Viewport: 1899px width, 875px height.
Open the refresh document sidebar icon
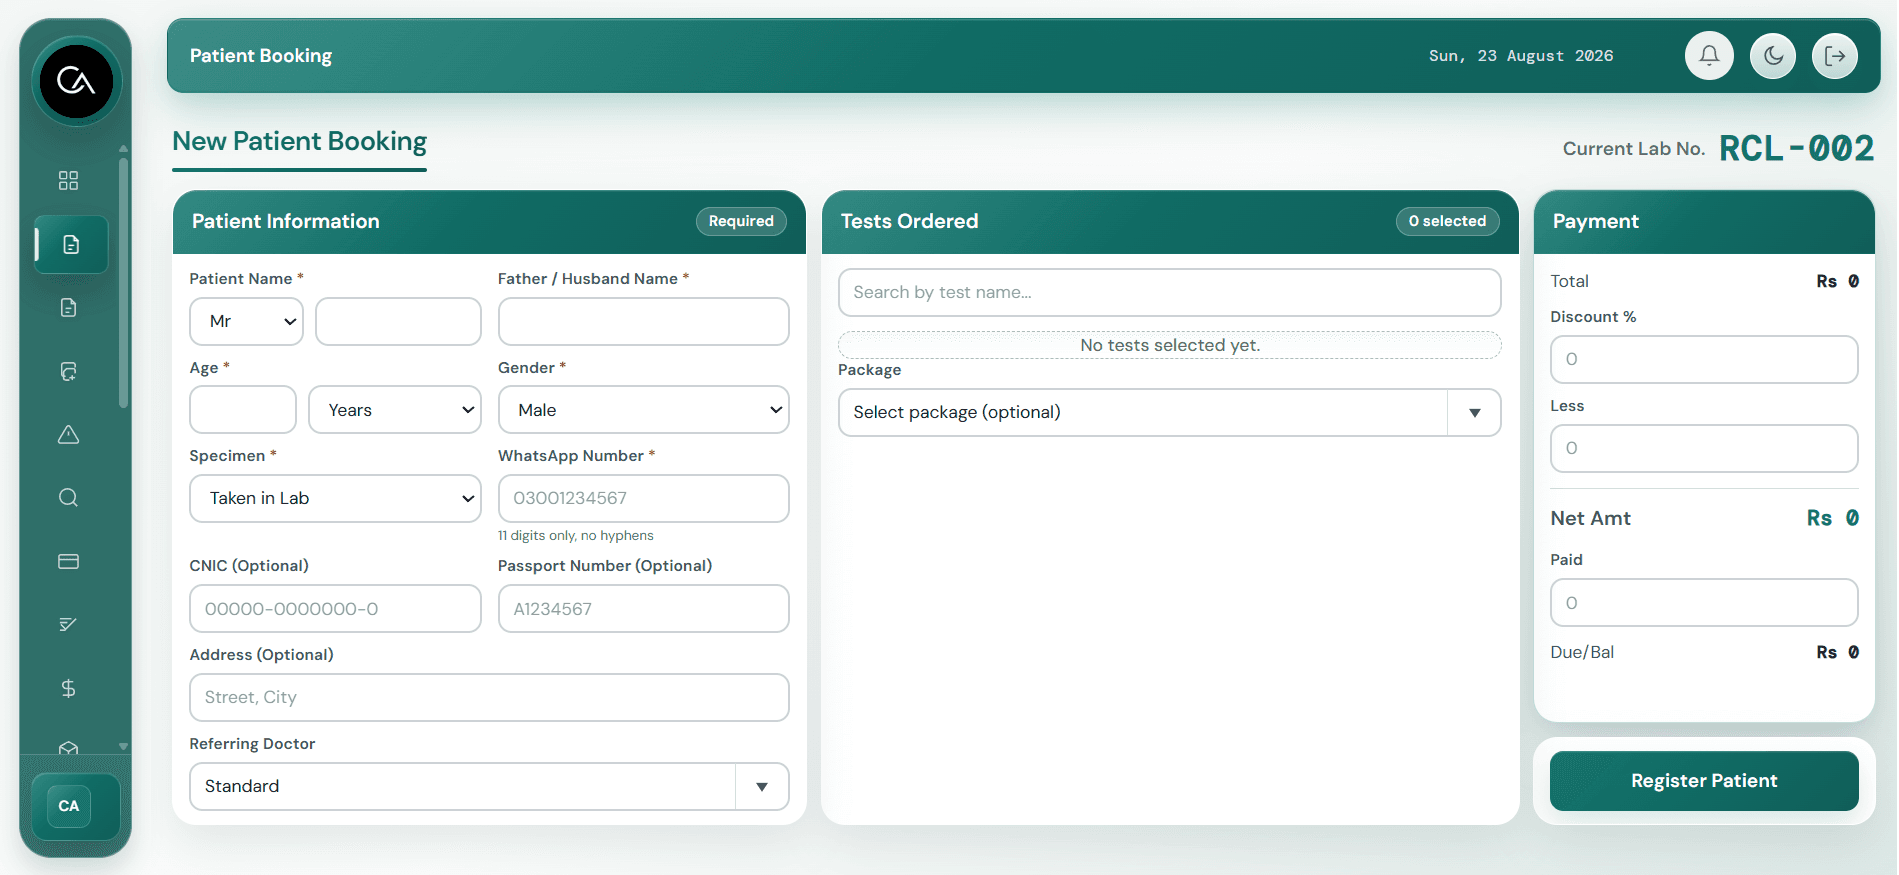[68, 371]
